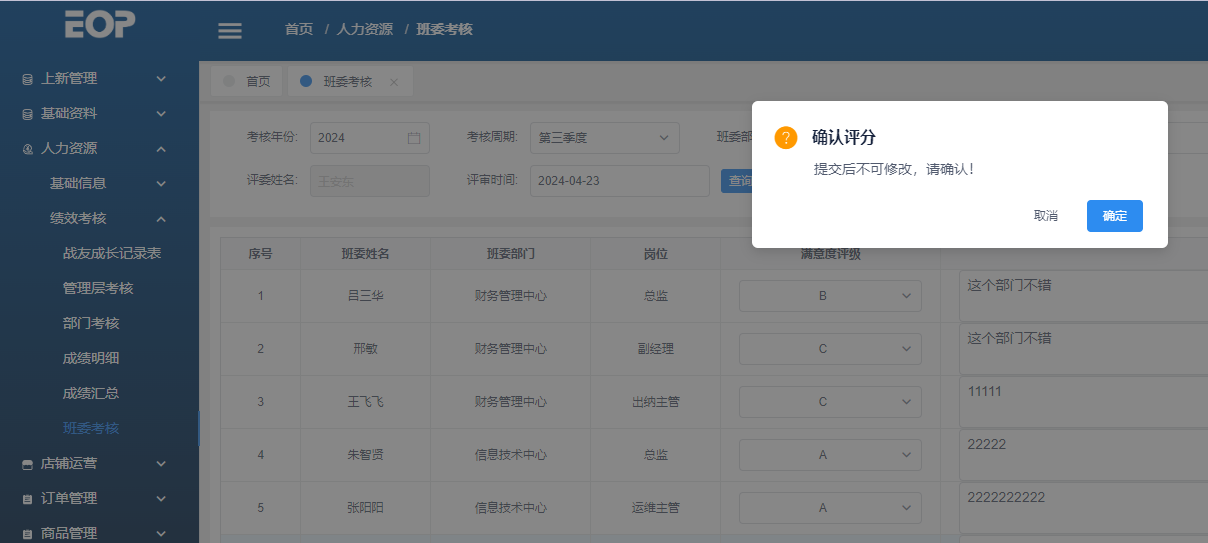Image resolution: width=1208 pixels, height=543 pixels.
Task: Click the EOP logo
Action: pos(99,25)
